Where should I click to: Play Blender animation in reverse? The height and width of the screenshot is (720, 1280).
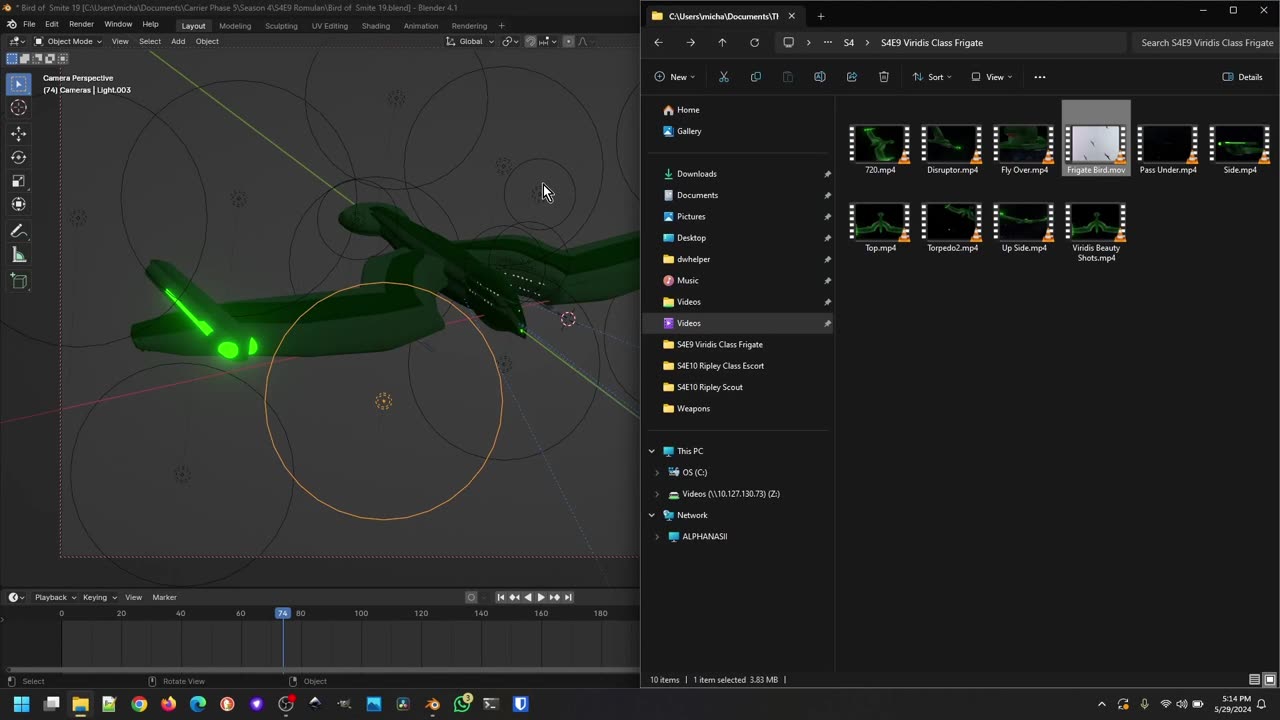pos(528,597)
